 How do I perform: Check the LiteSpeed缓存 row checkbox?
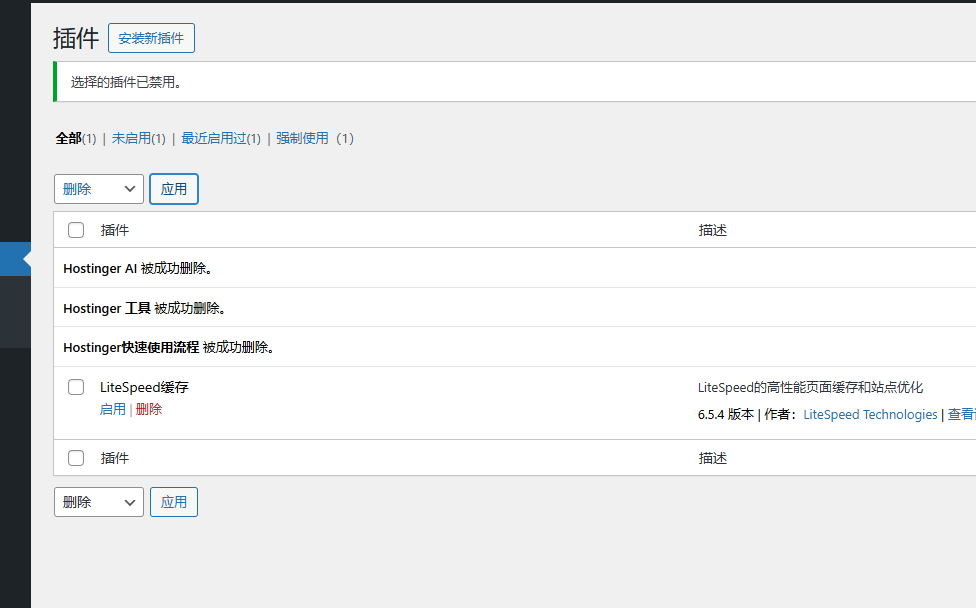point(75,387)
